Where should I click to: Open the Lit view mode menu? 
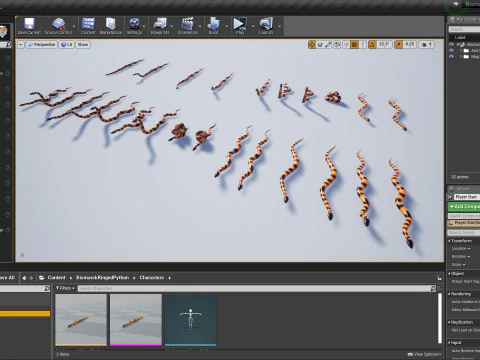(x=66, y=44)
